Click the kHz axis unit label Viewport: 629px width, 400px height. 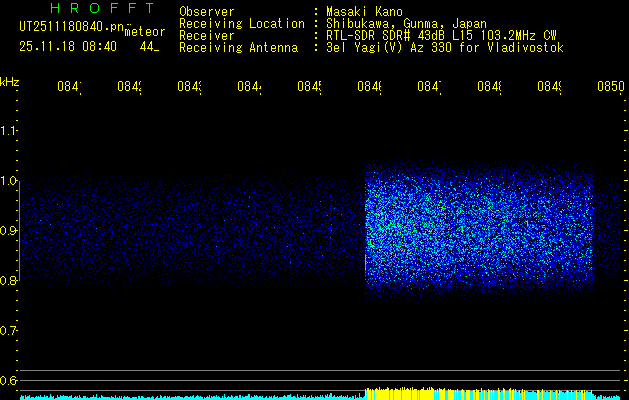(x=10, y=81)
